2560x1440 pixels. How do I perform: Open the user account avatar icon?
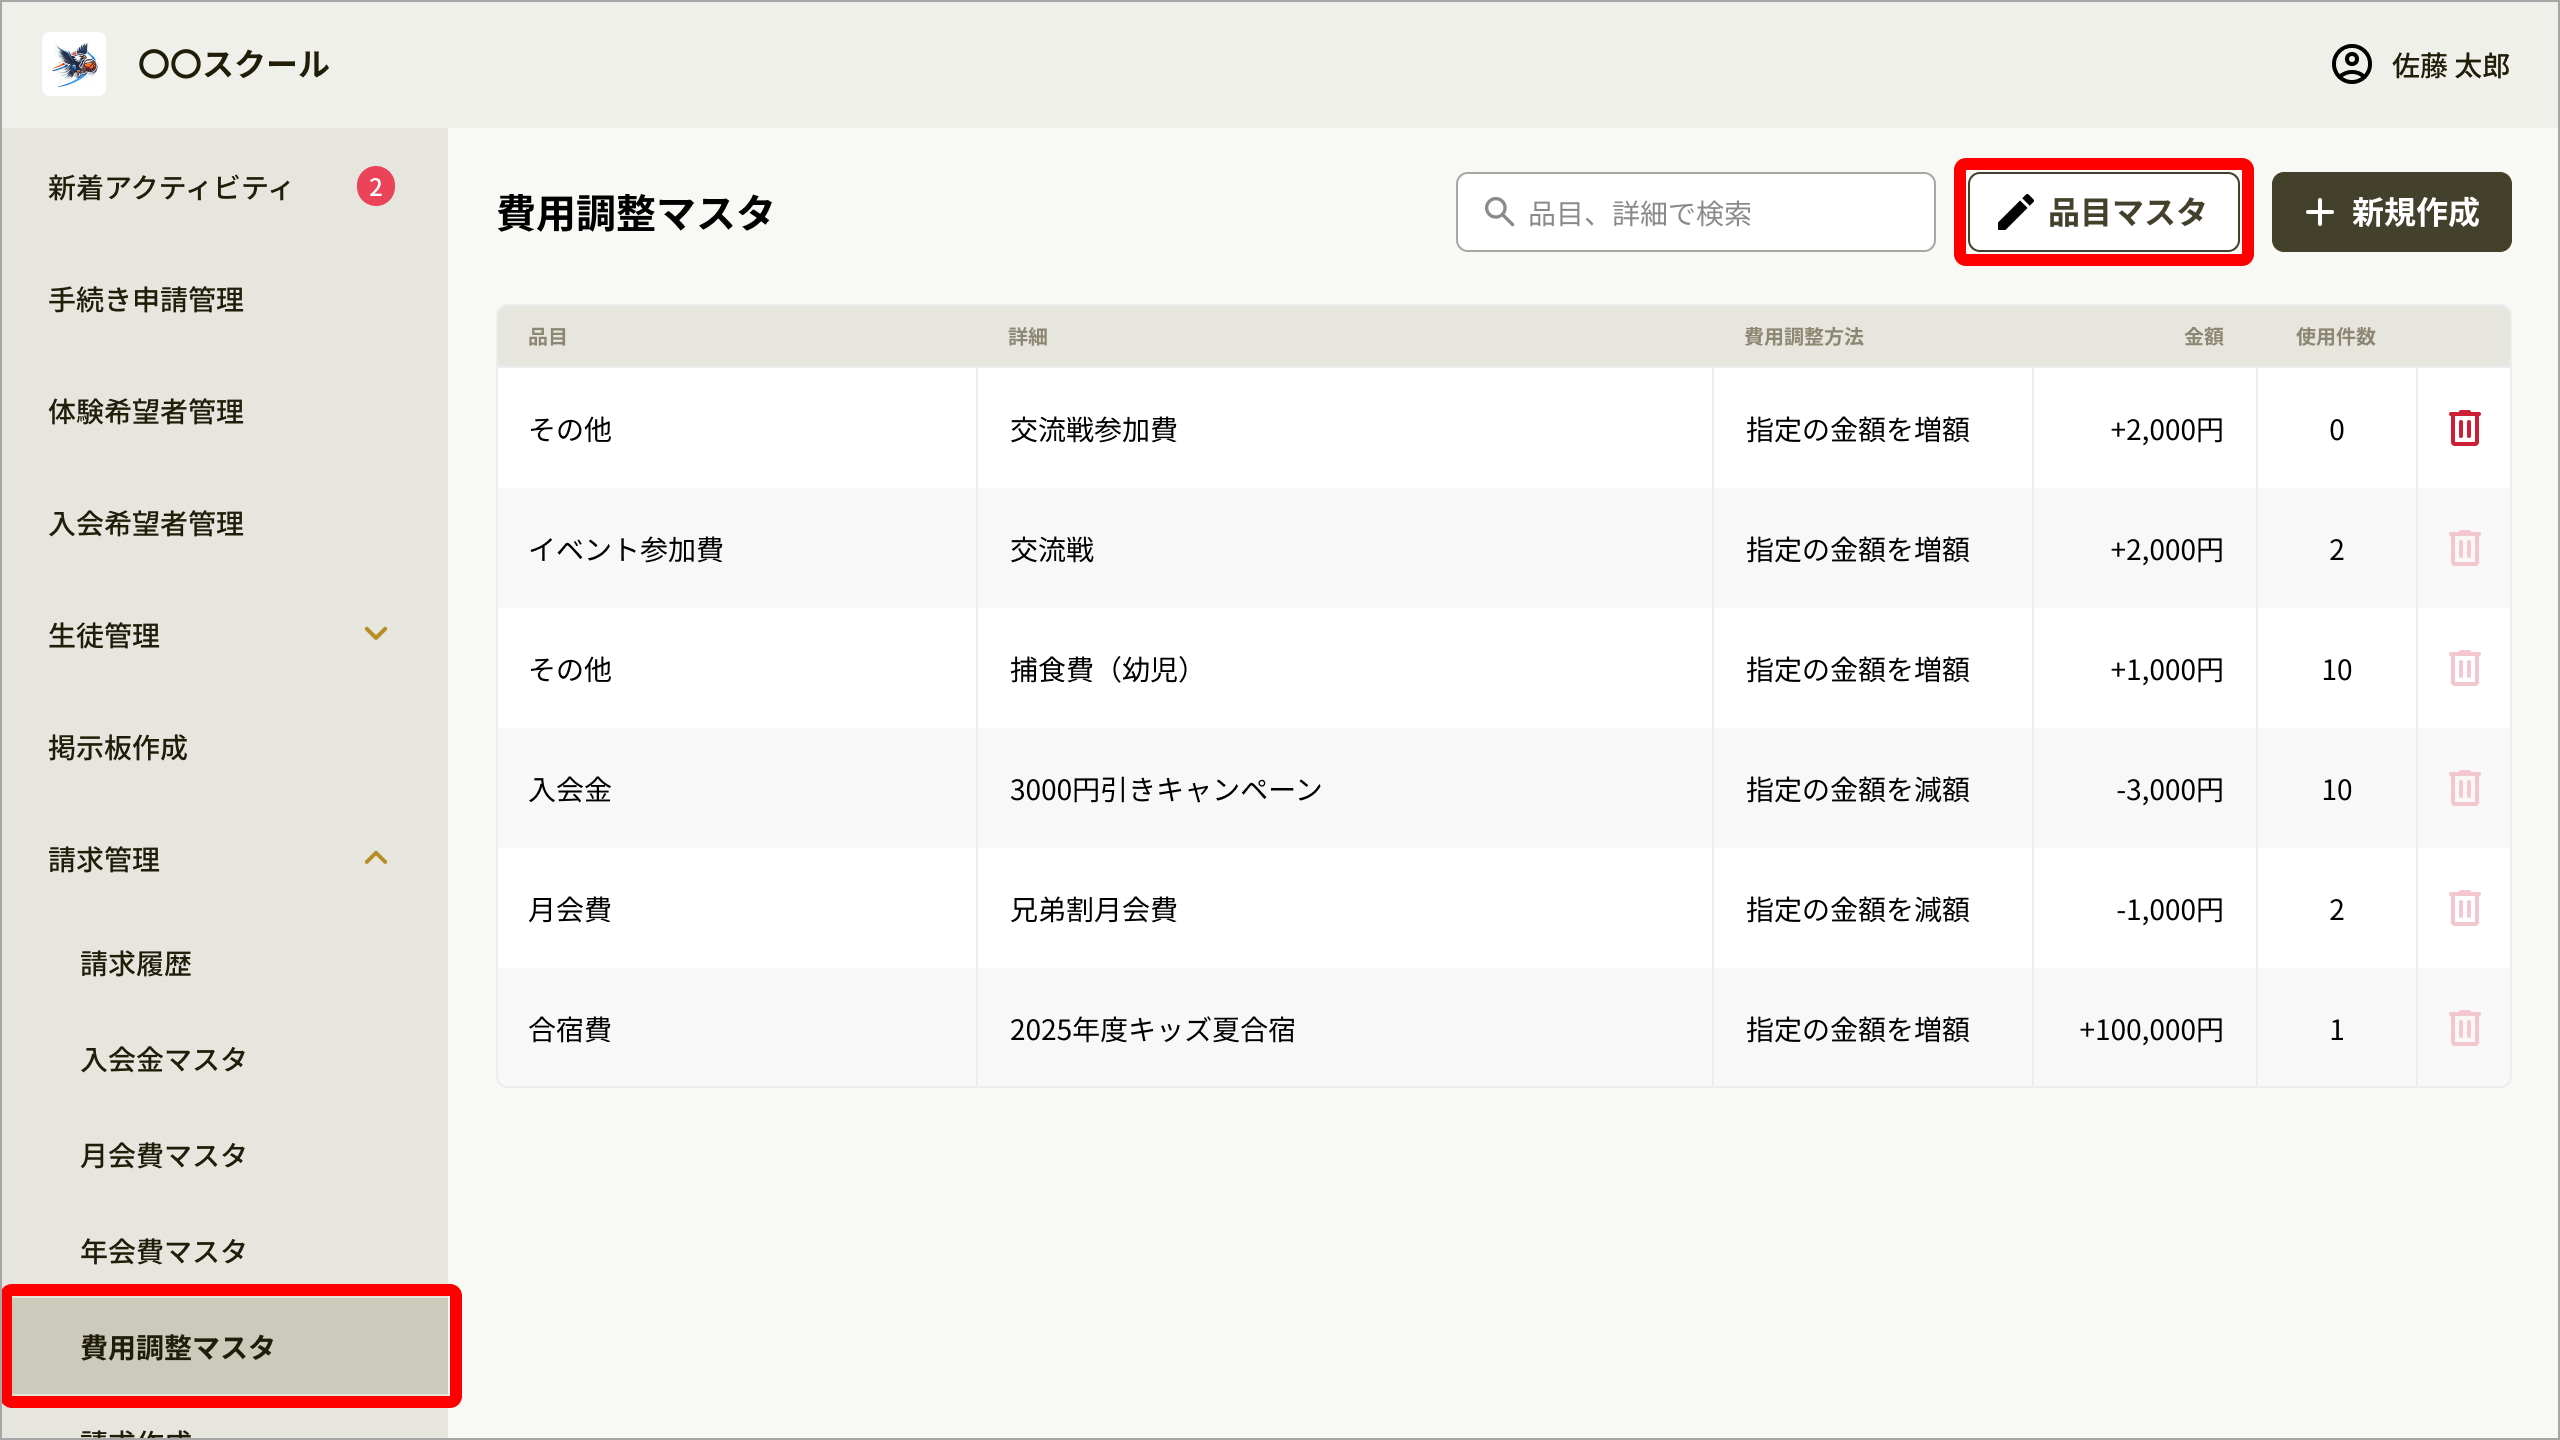click(x=2351, y=65)
